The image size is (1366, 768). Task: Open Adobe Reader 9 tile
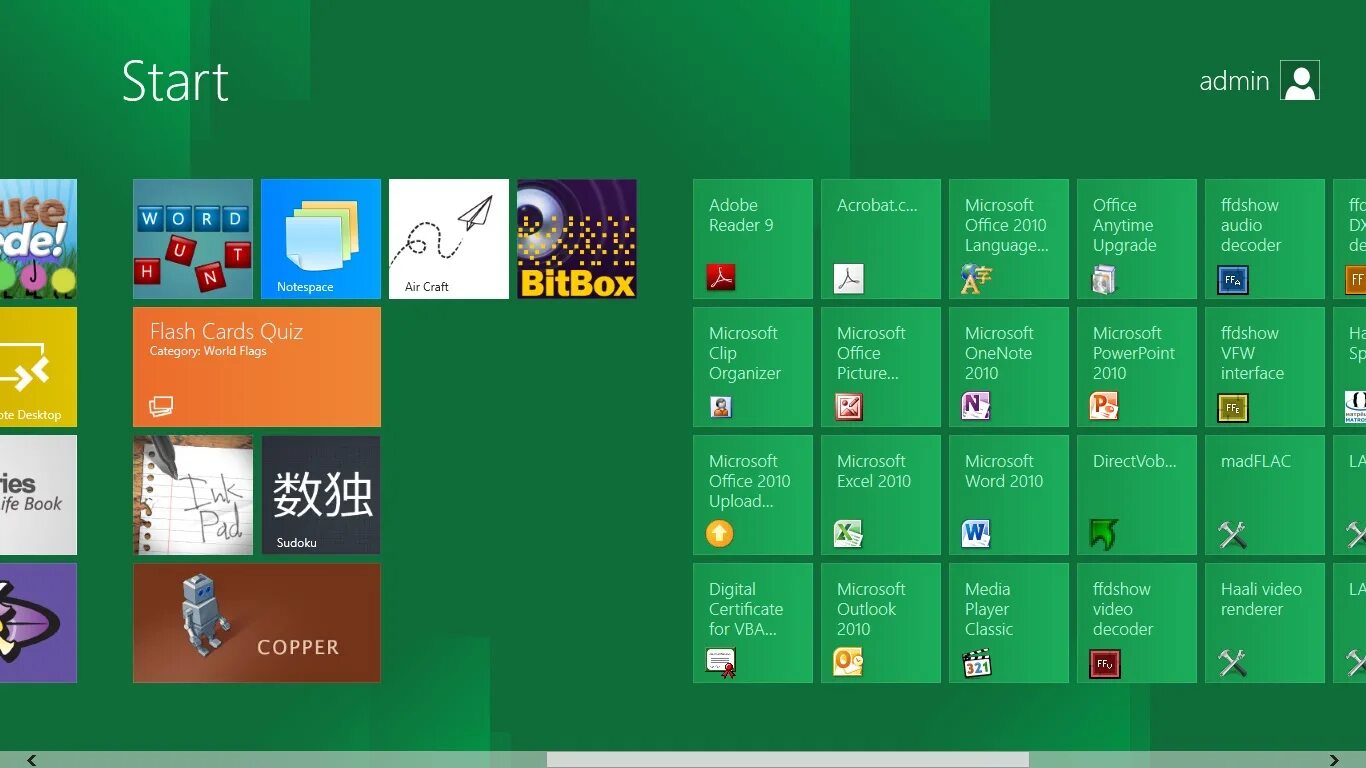(x=753, y=239)
